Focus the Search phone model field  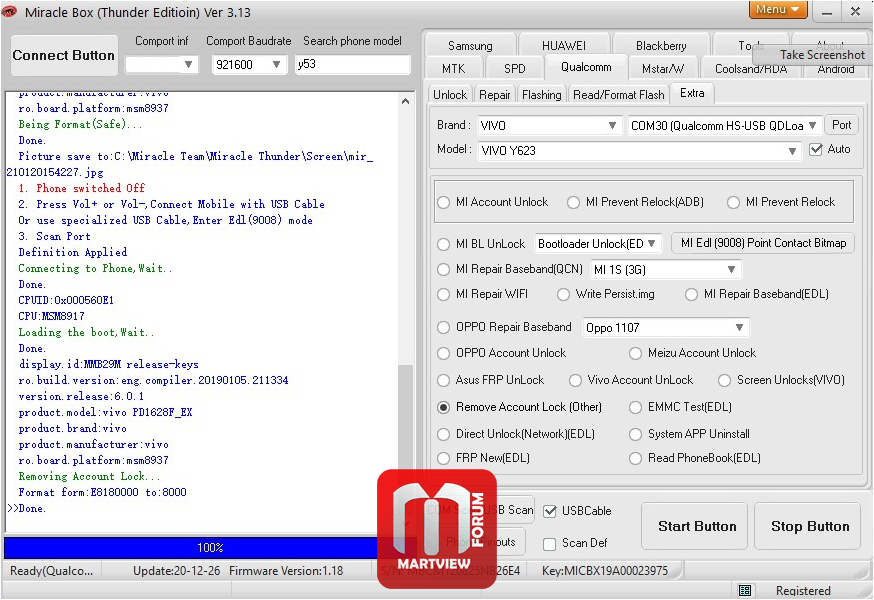tap(352, 64)
